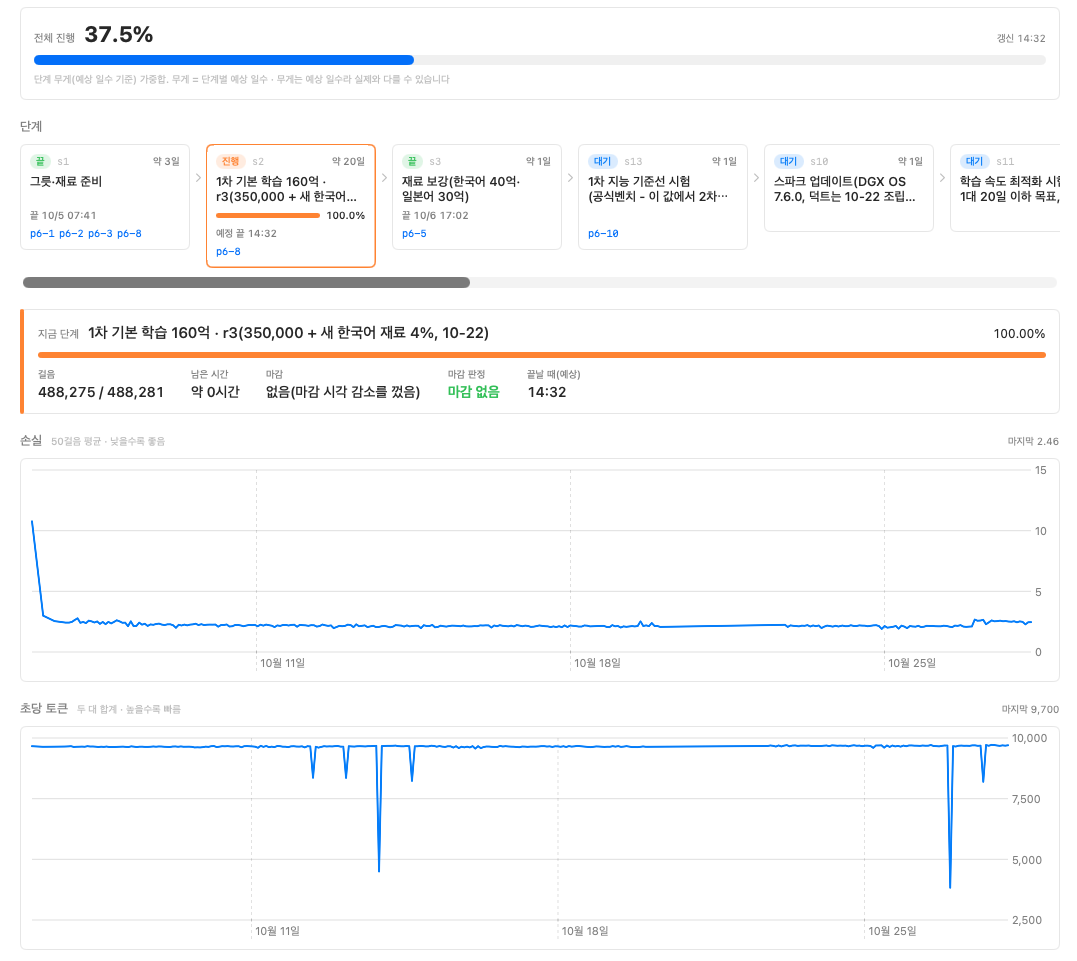Select the s11 학습 속도 최적화 card
Image resolution: width=1077 pixels, height=961 pixels.
click(x=1005, y=188)
